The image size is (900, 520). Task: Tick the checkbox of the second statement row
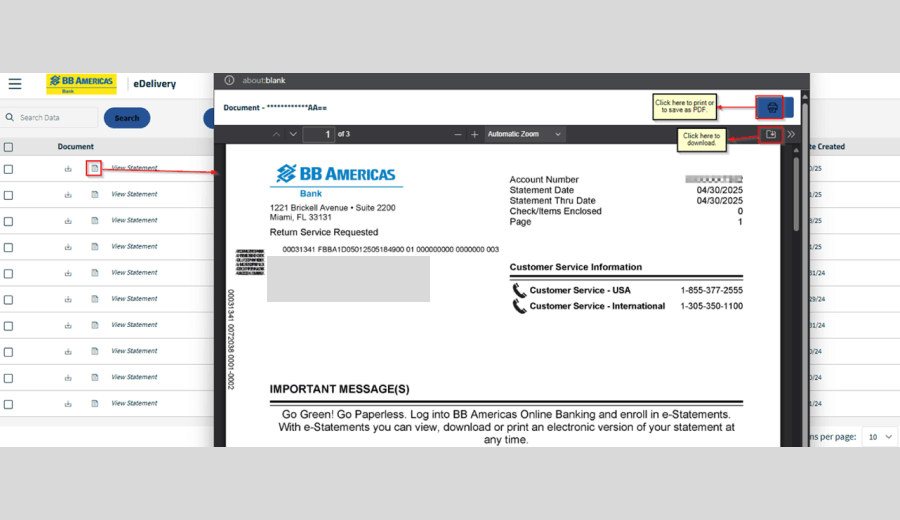(9, 195)
